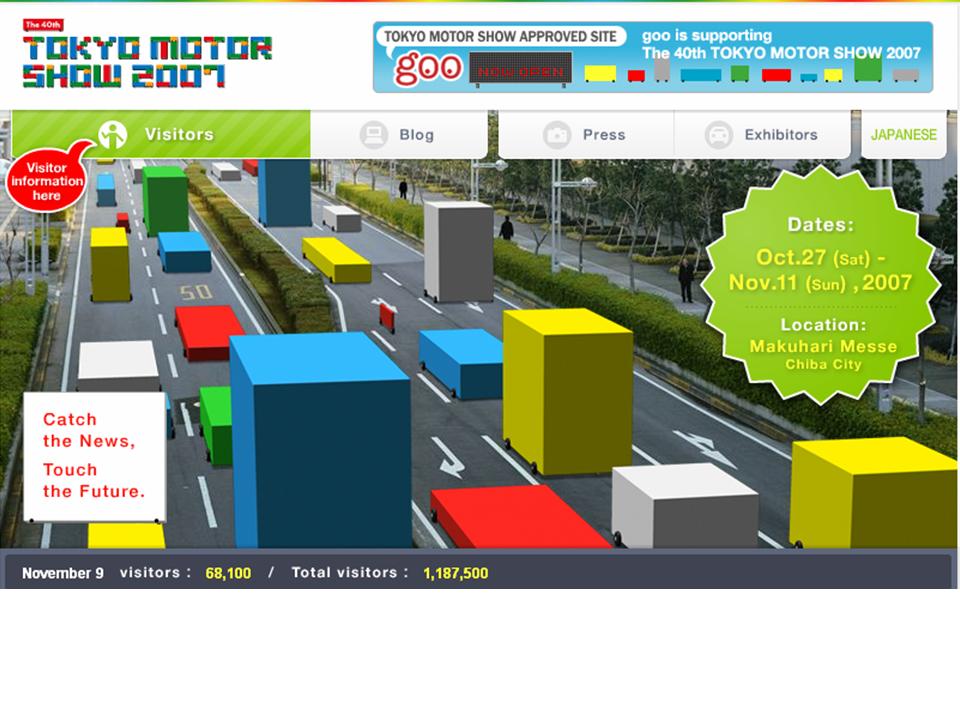The width and height of the screenshot is (960, 720).
Task: Switch to the Blog tab
Action: tap(416, 135)
